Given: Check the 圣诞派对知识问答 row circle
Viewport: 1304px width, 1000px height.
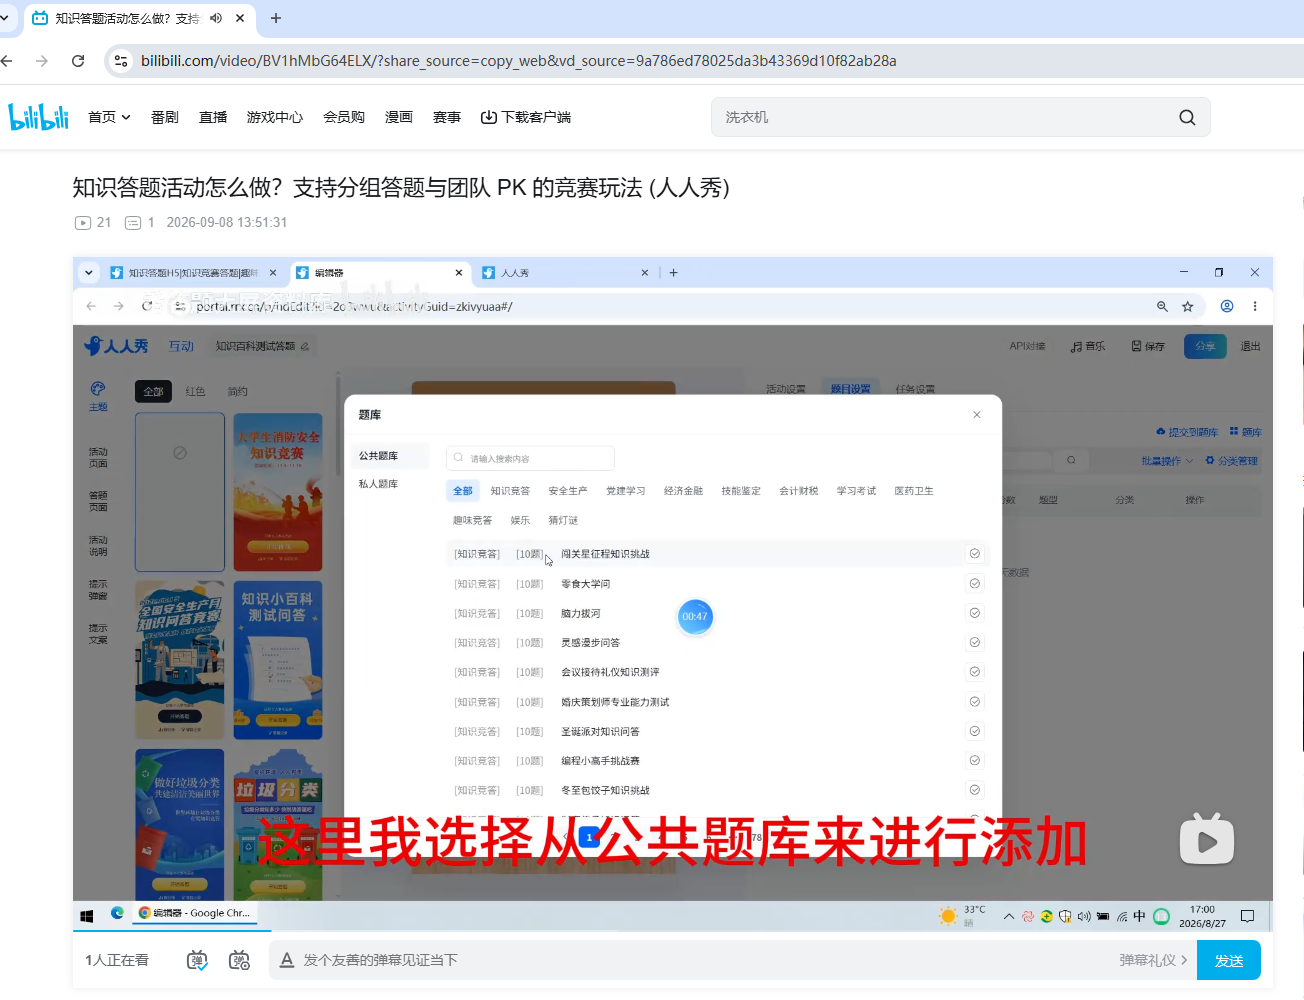Looking at the screenshot, I should (x=975, y=731).
